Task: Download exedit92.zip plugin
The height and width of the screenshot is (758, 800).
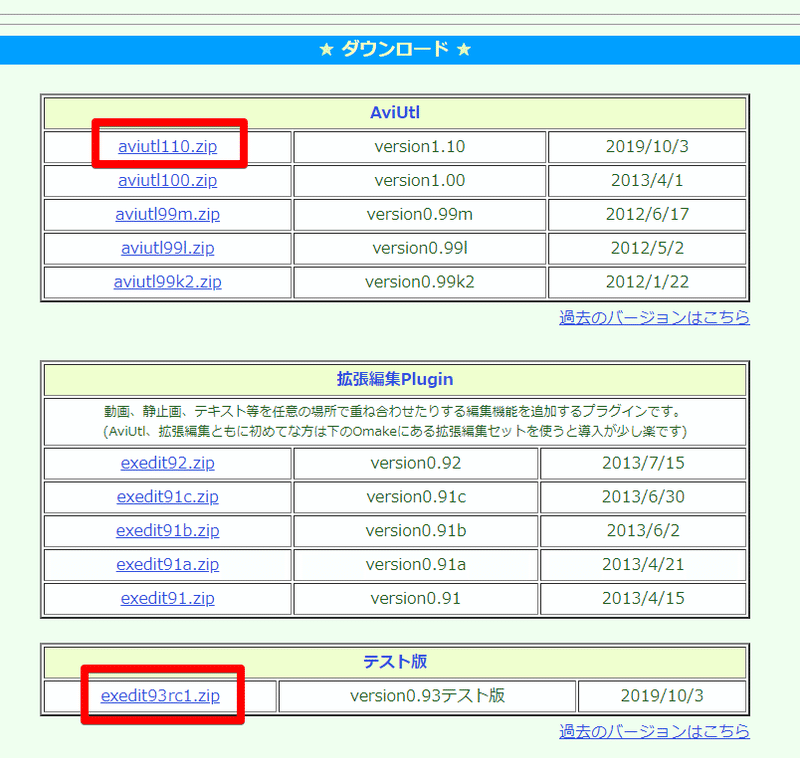Action: point(167,463)
